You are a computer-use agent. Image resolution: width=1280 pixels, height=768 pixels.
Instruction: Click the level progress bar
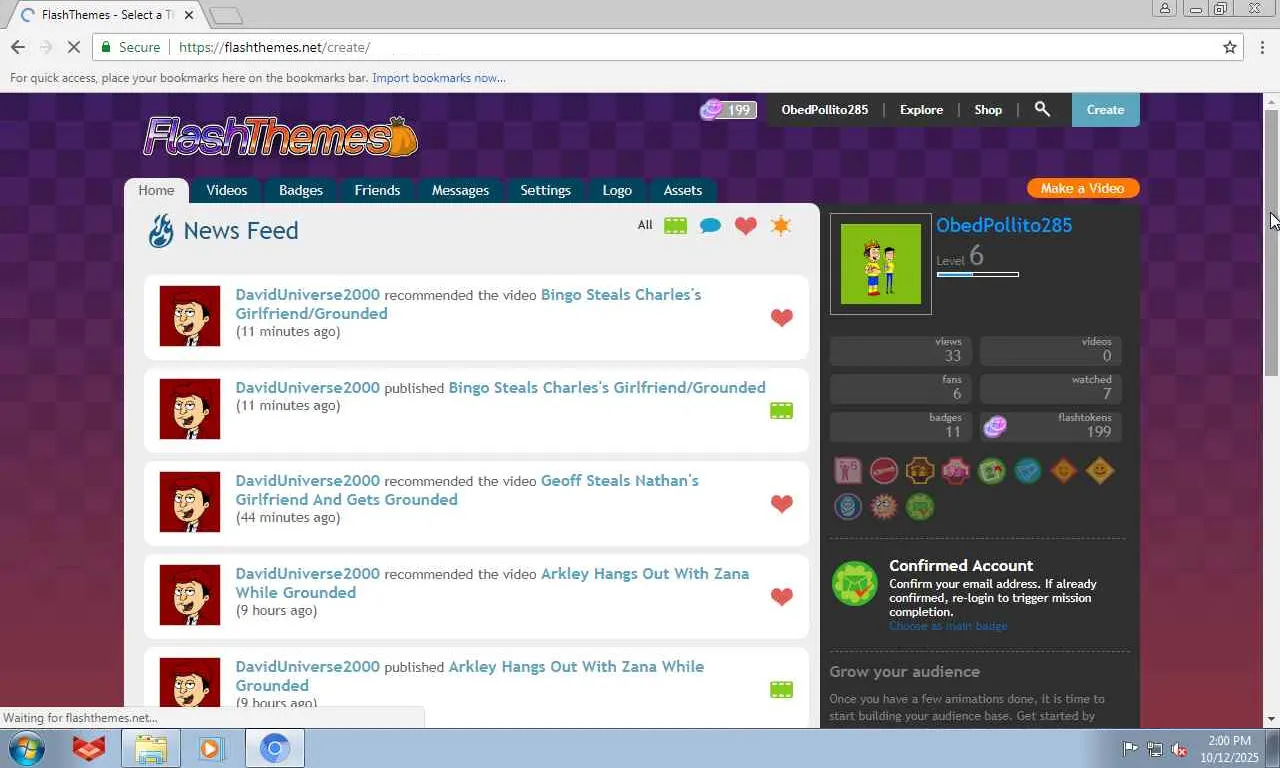(977, 274)
